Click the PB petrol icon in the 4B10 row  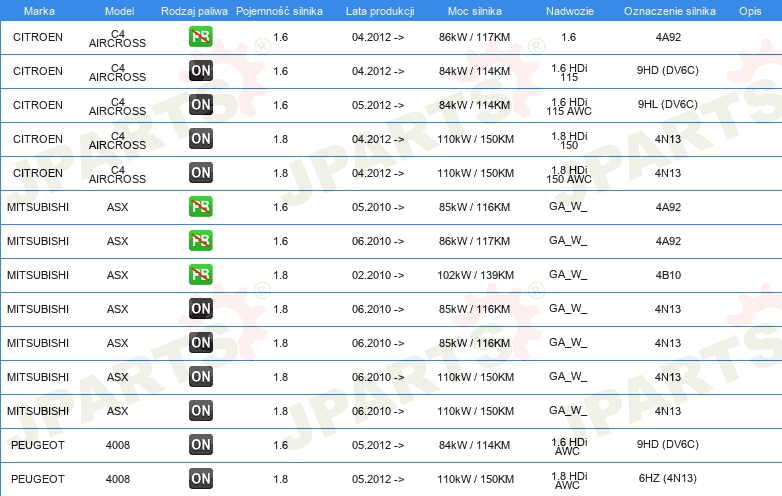200,275
